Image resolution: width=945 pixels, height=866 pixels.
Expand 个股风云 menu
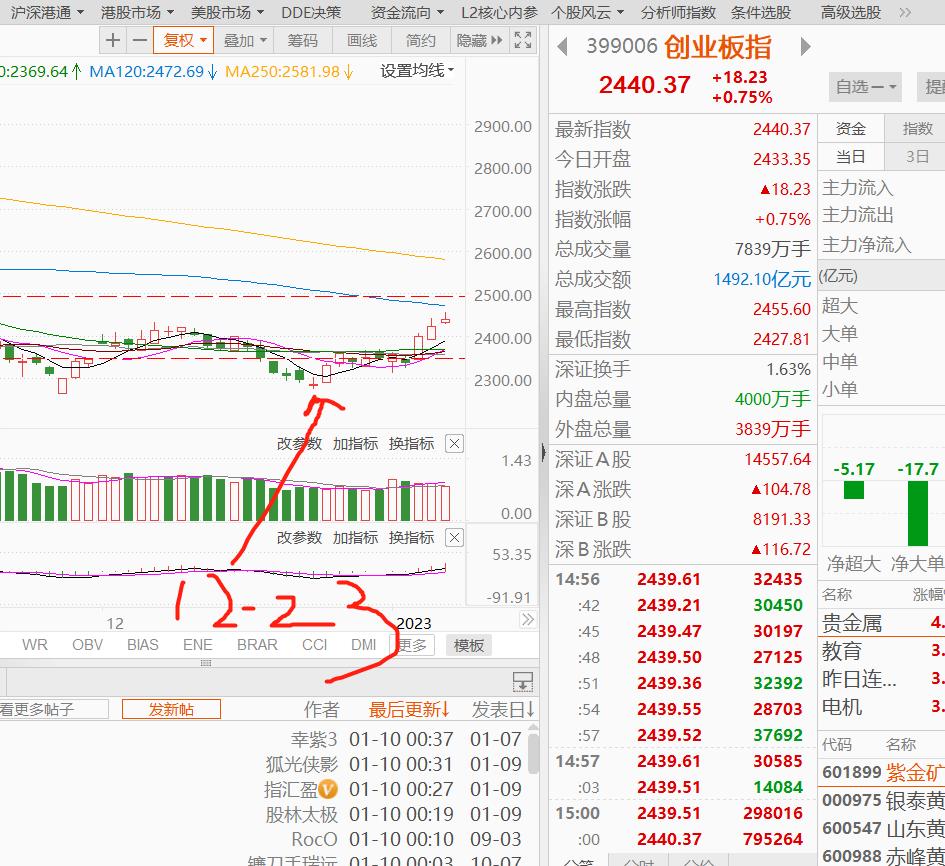(587, 12)
